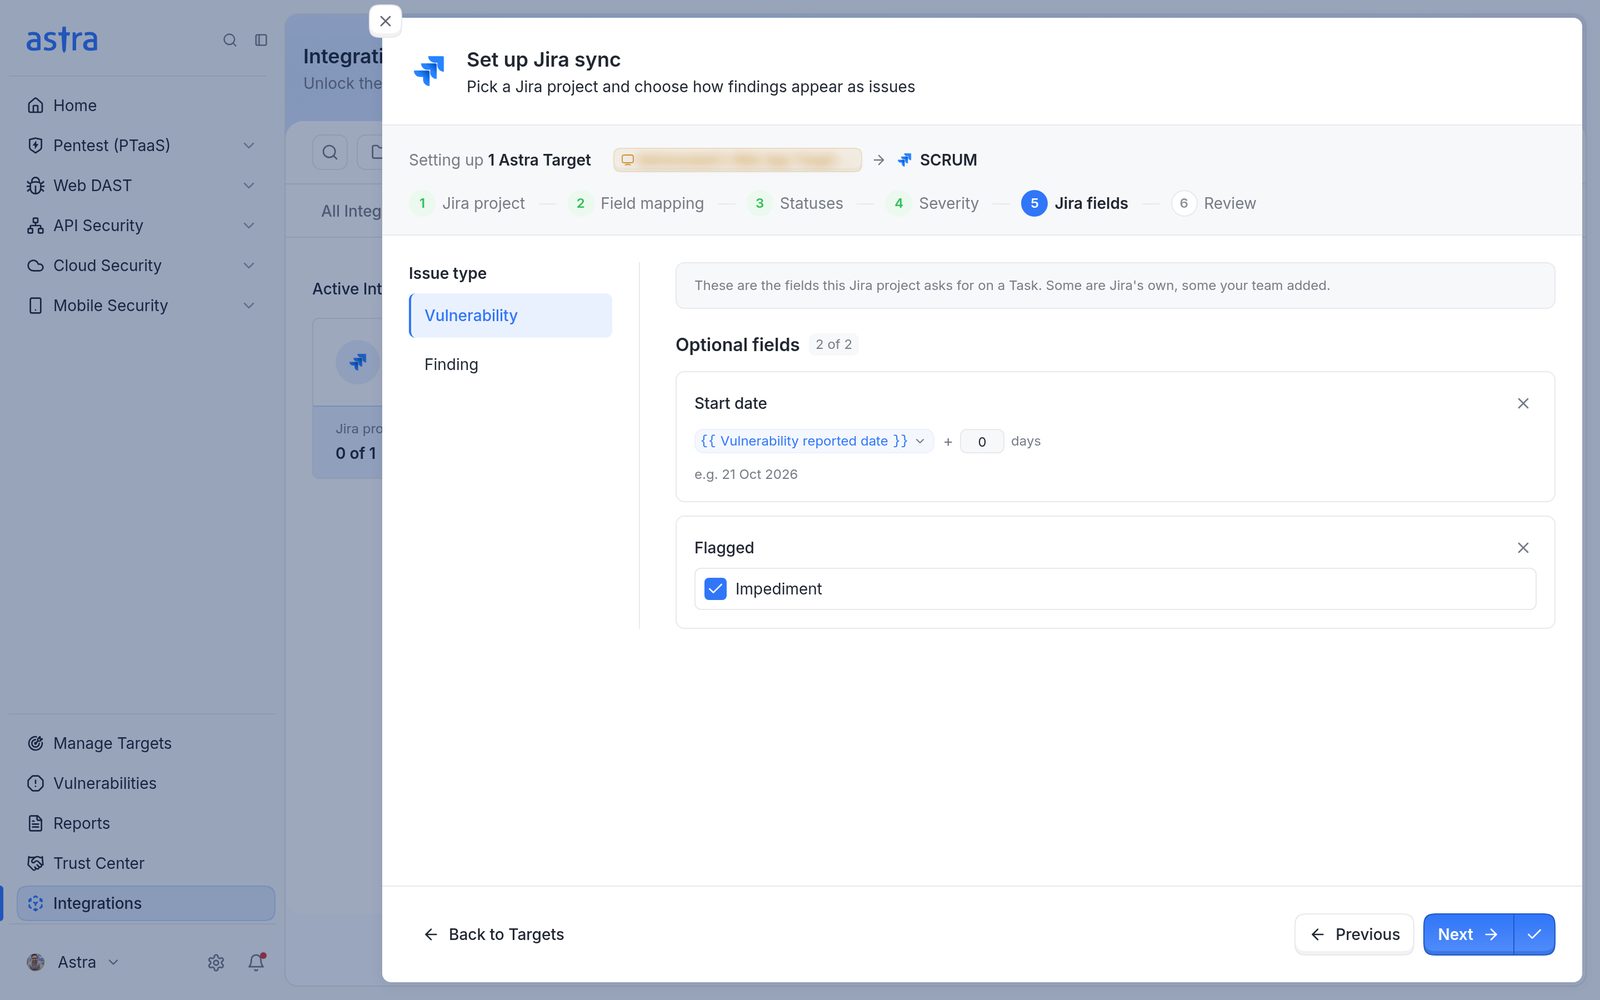Select the Vulnerability issue type
This screenshot has width=1600, height=1000.
click(510, 315)
